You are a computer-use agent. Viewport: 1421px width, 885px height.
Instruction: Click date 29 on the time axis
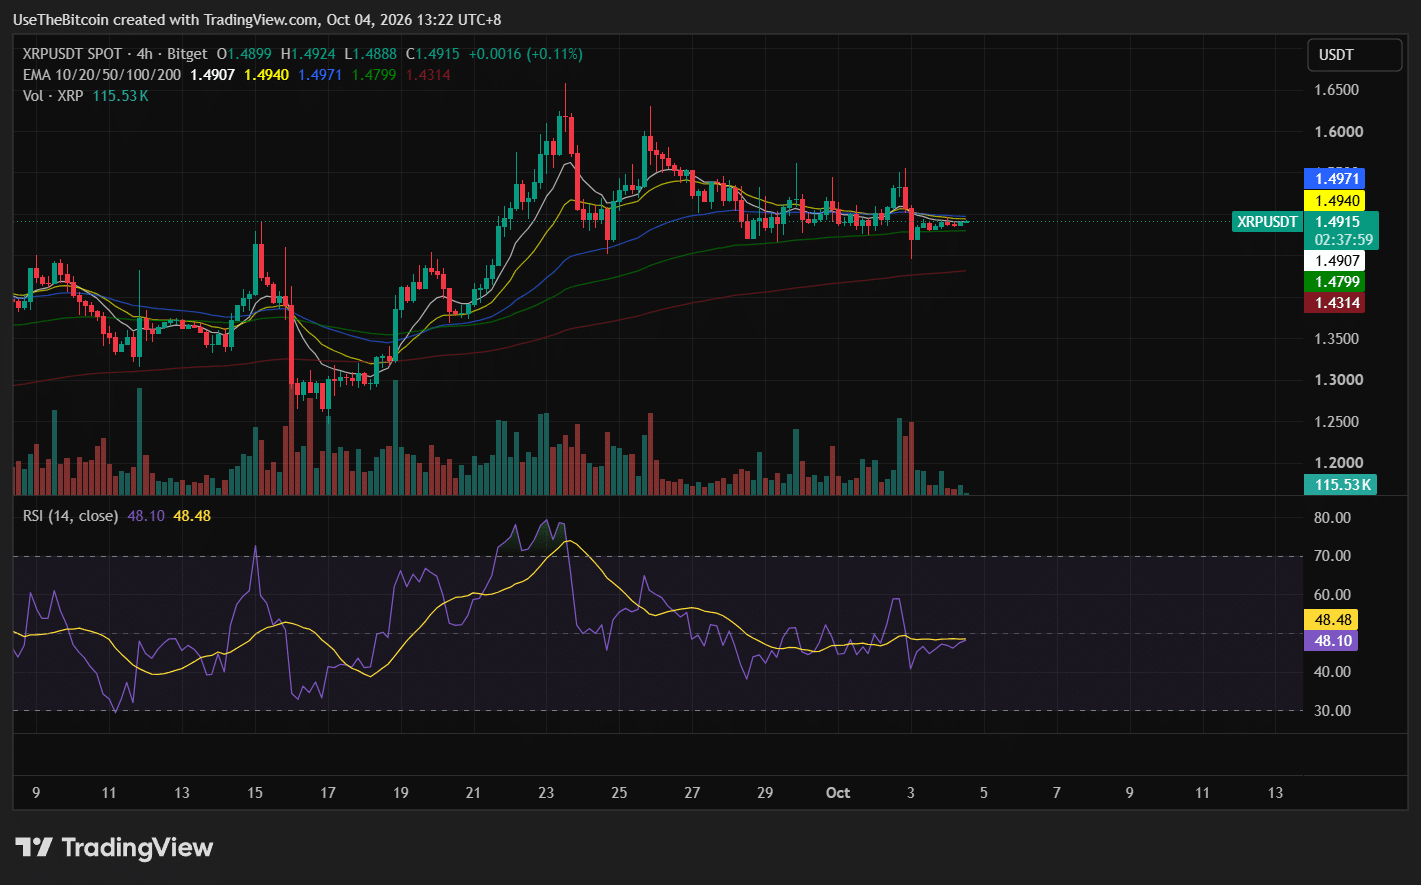click(x=765, y=793)
